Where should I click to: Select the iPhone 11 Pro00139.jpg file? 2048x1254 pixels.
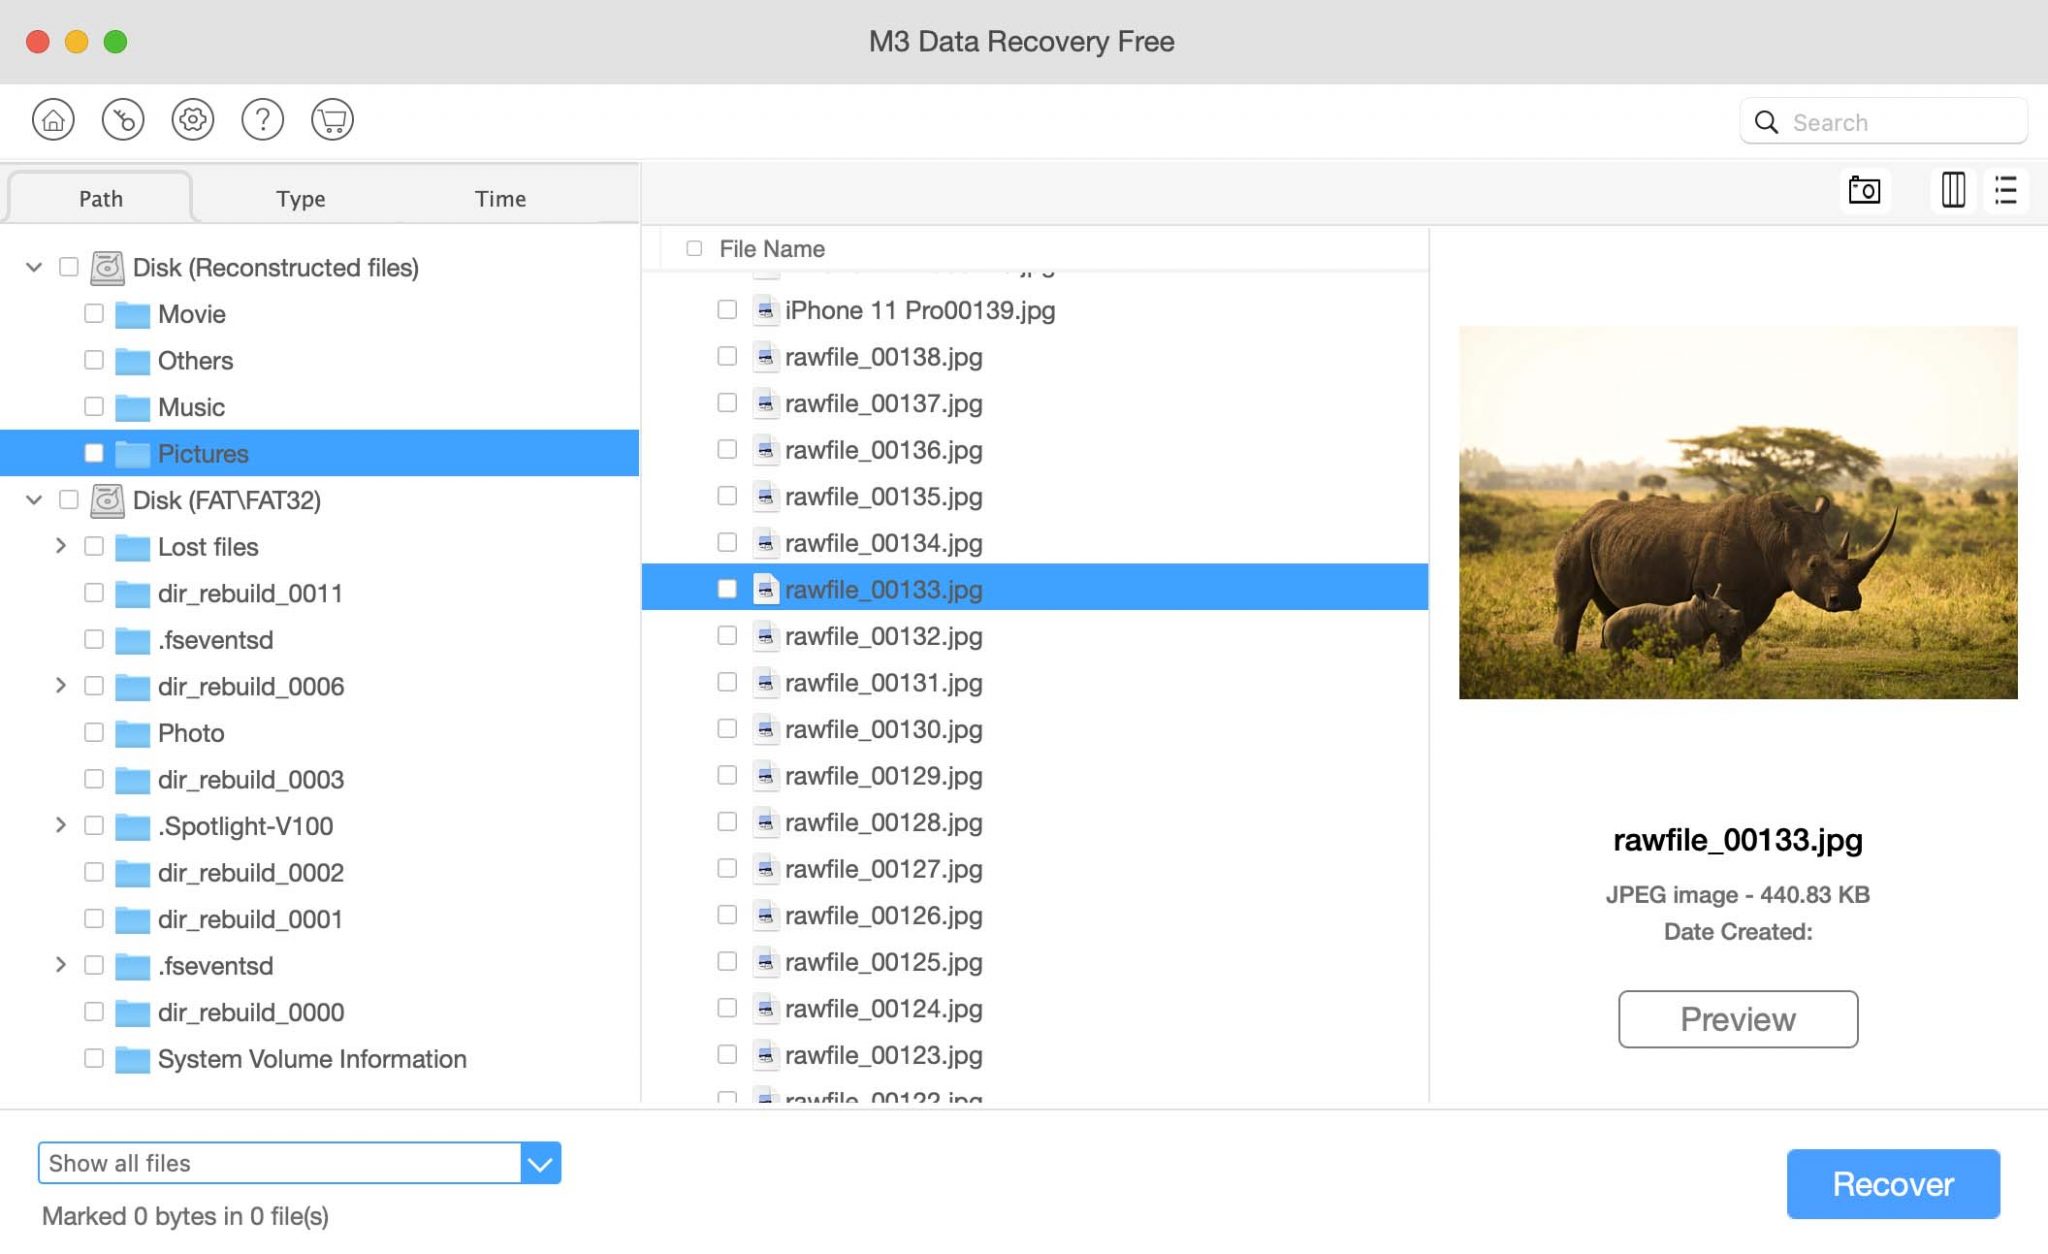(919, 310)
